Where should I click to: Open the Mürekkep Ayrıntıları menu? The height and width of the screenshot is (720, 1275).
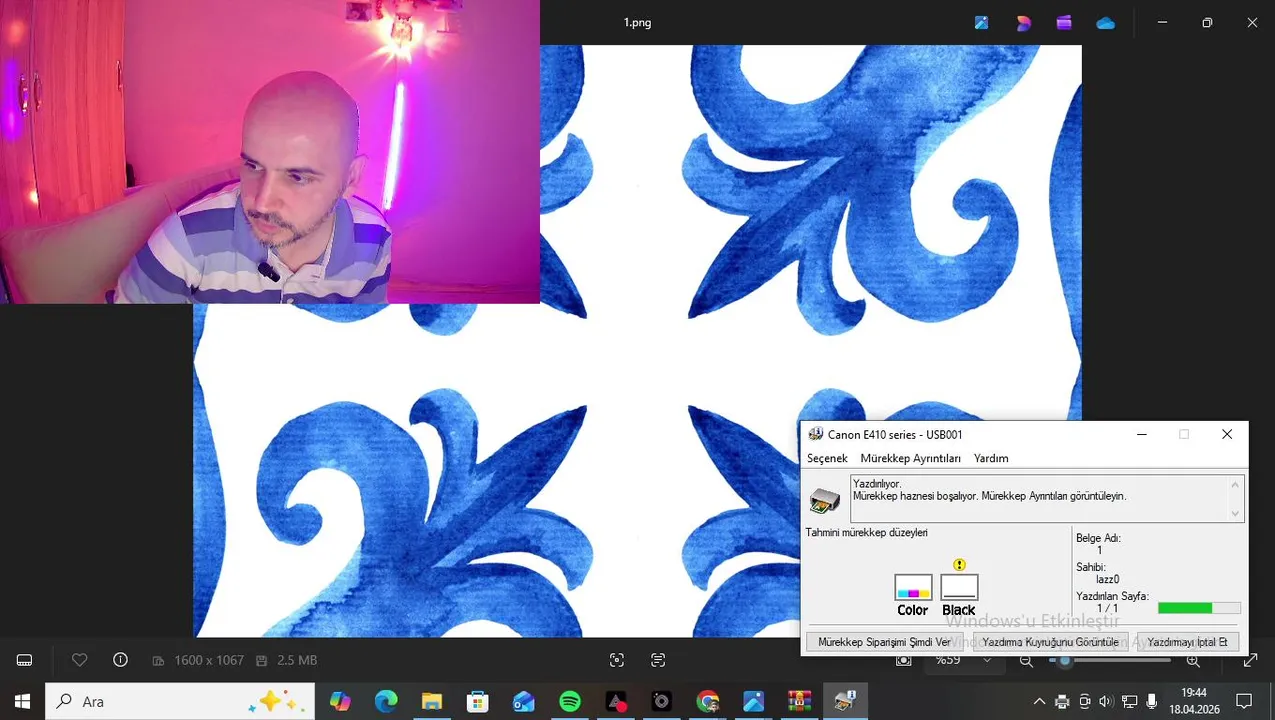click(x=910, y=458)
